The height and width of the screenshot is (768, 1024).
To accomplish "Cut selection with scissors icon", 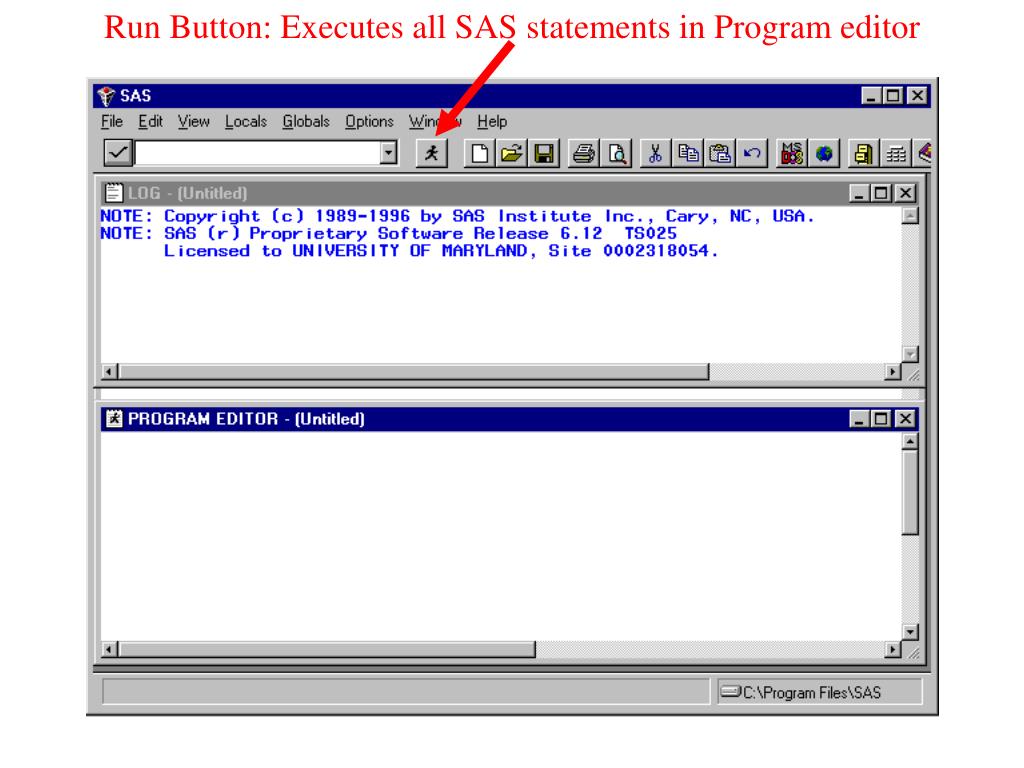I will [656, 154].
